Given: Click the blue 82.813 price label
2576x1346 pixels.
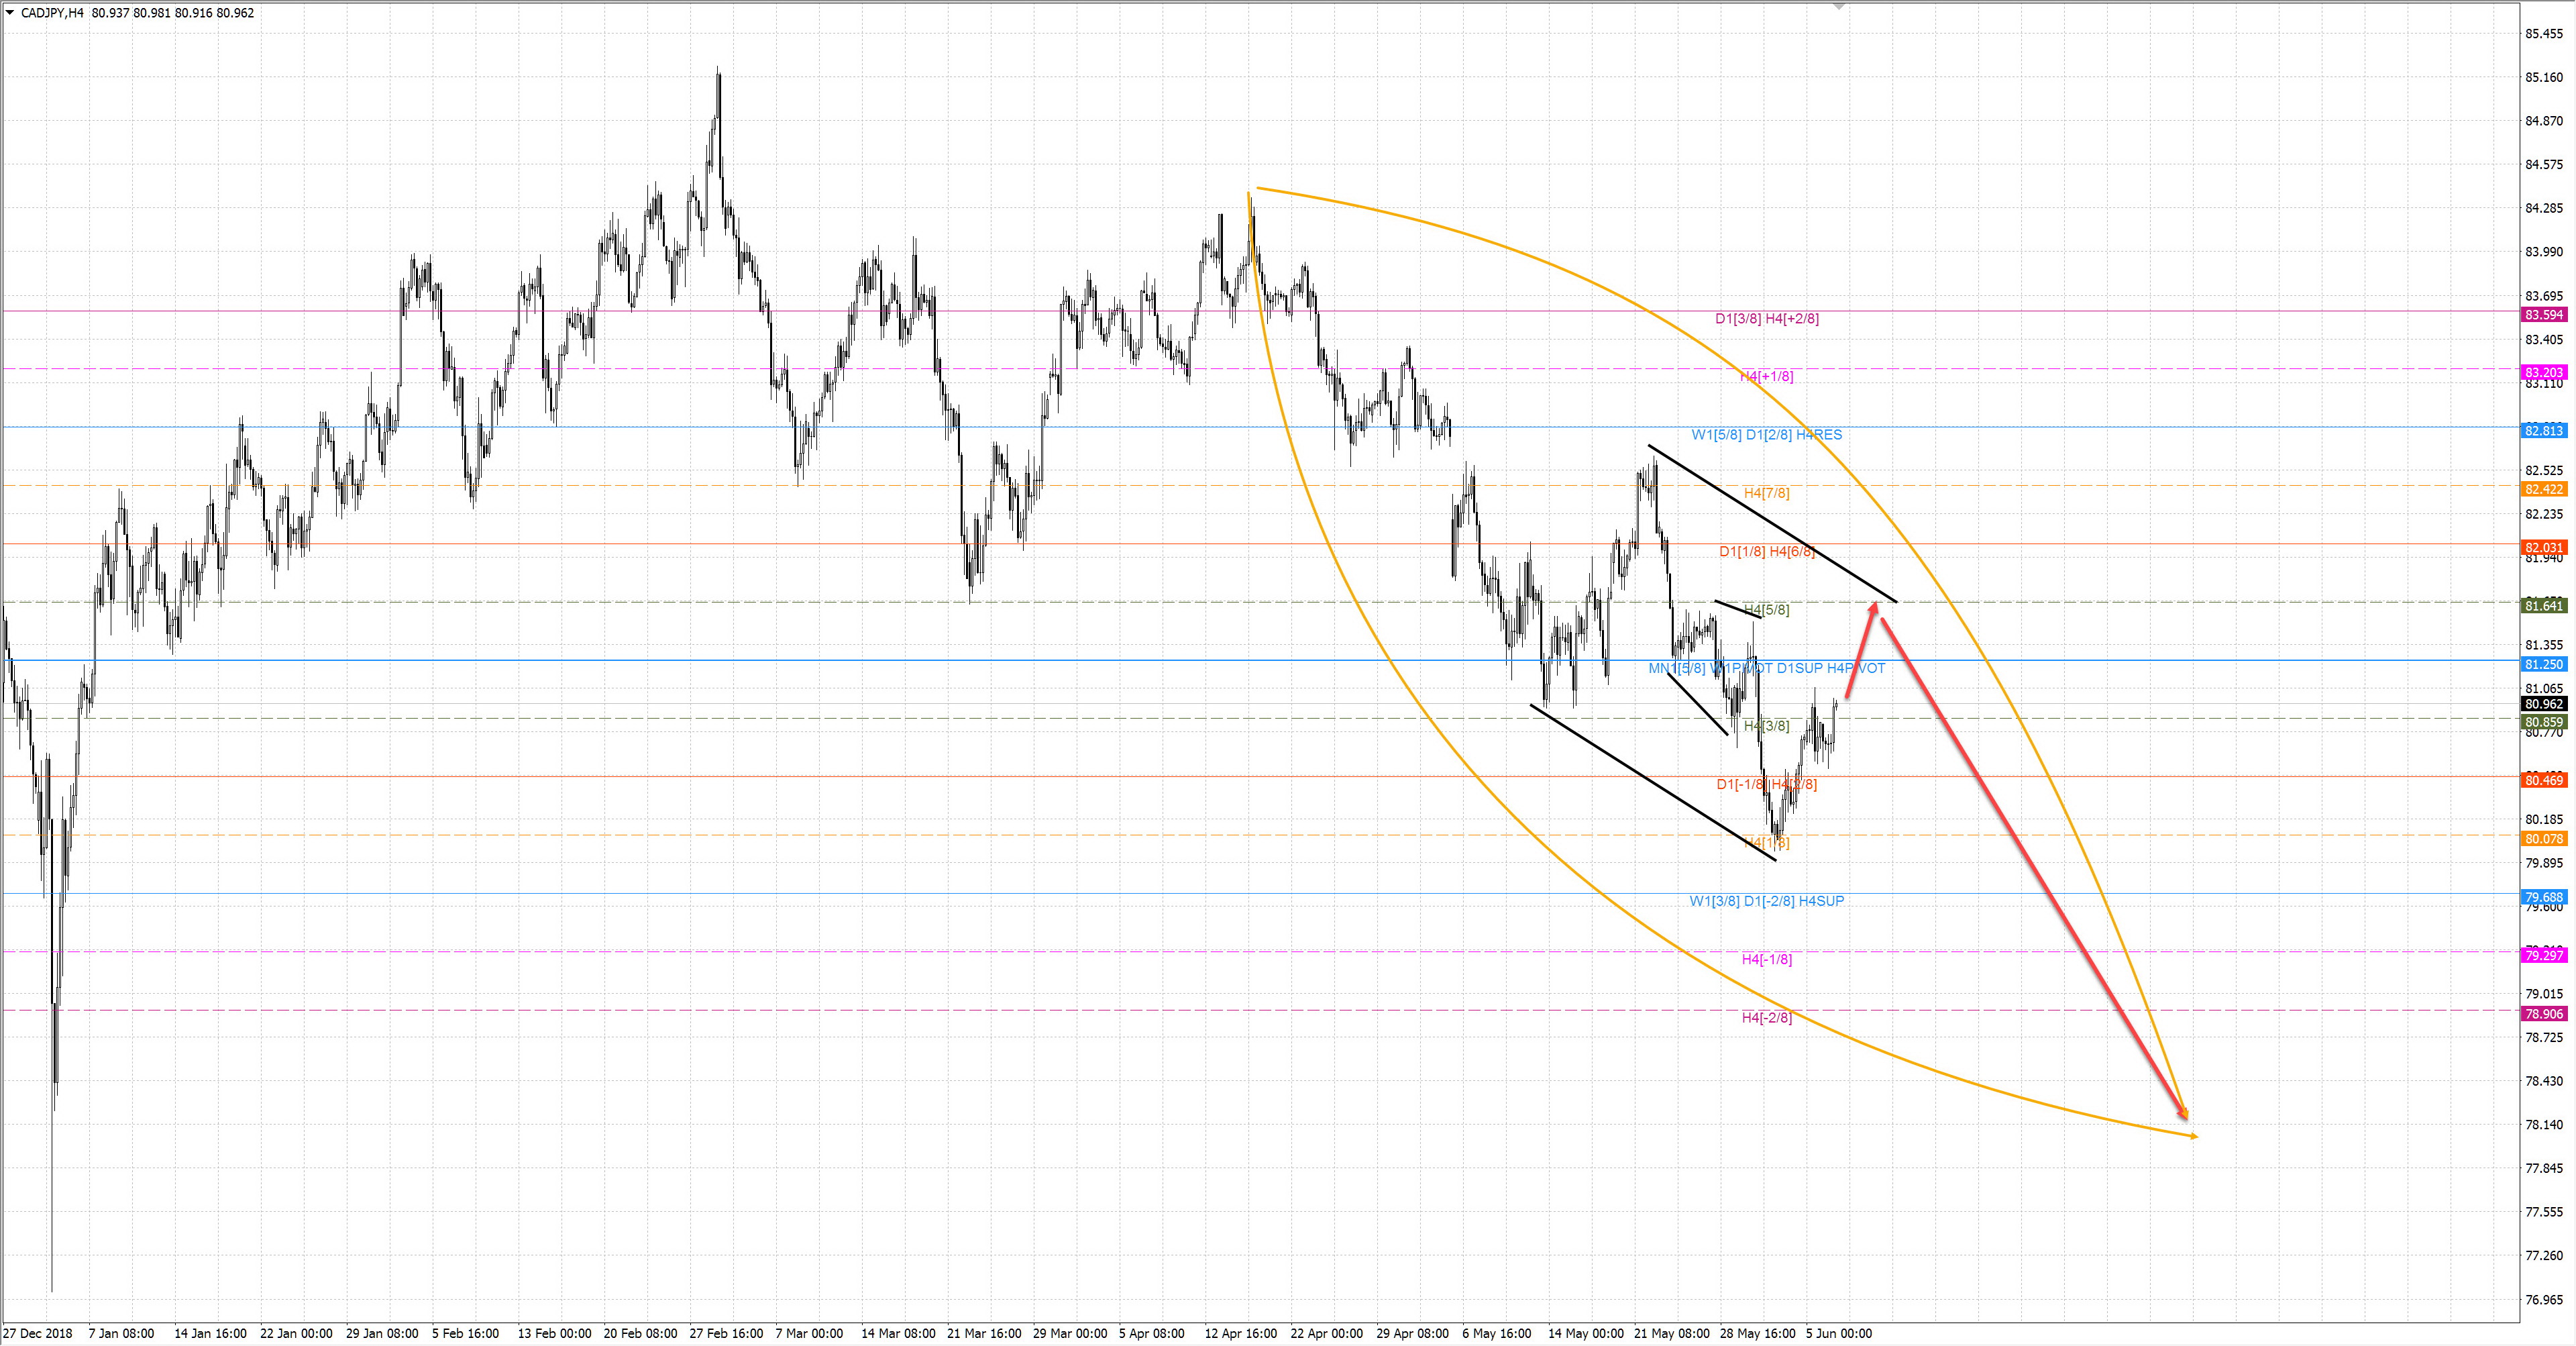Looking at the screenshot, I should 2544,431.
